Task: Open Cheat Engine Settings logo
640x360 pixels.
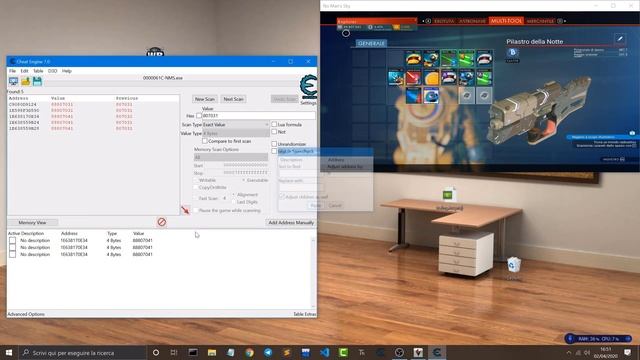Action: click(x=308, y=87)
